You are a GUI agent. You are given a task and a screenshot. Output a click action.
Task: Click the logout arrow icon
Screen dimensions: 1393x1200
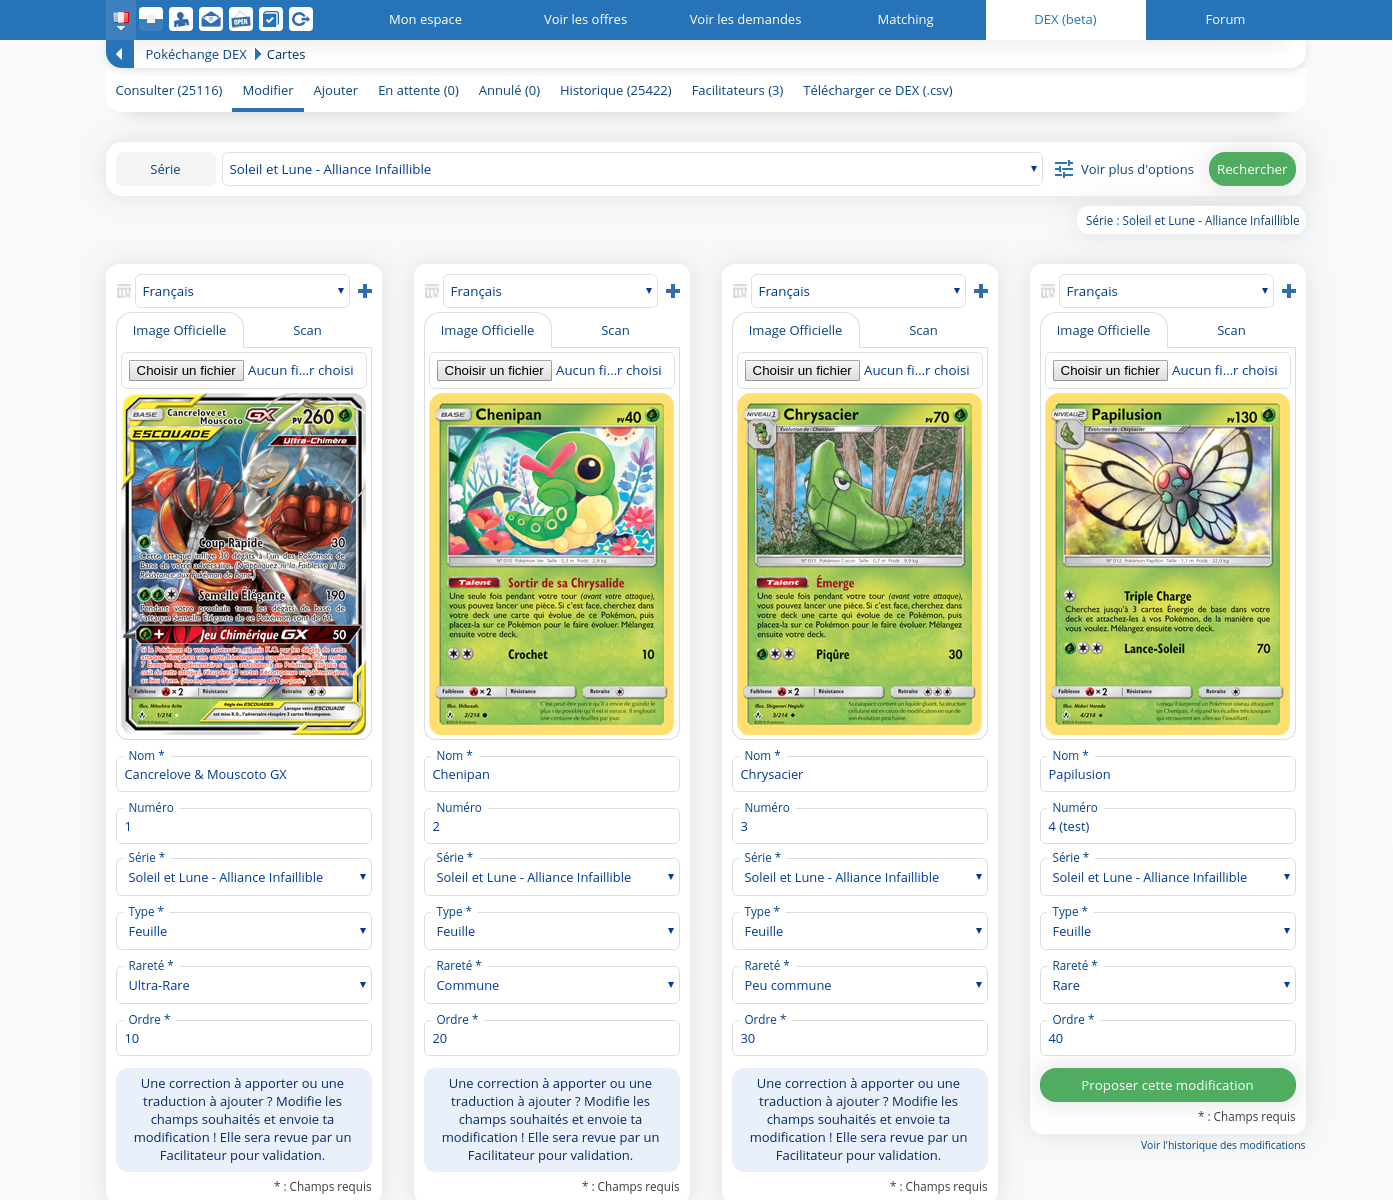(x=301, y=19)
